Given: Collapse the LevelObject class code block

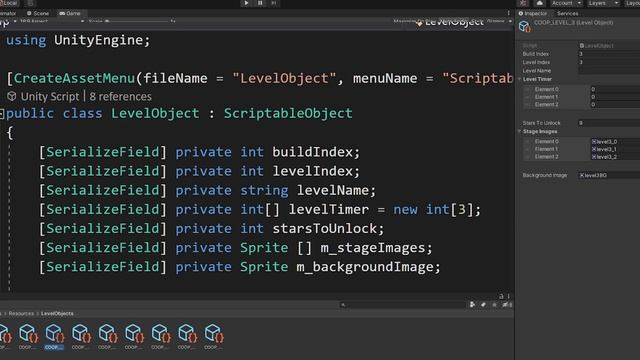Looking at the screenshot, I should [x=2, y=113].
